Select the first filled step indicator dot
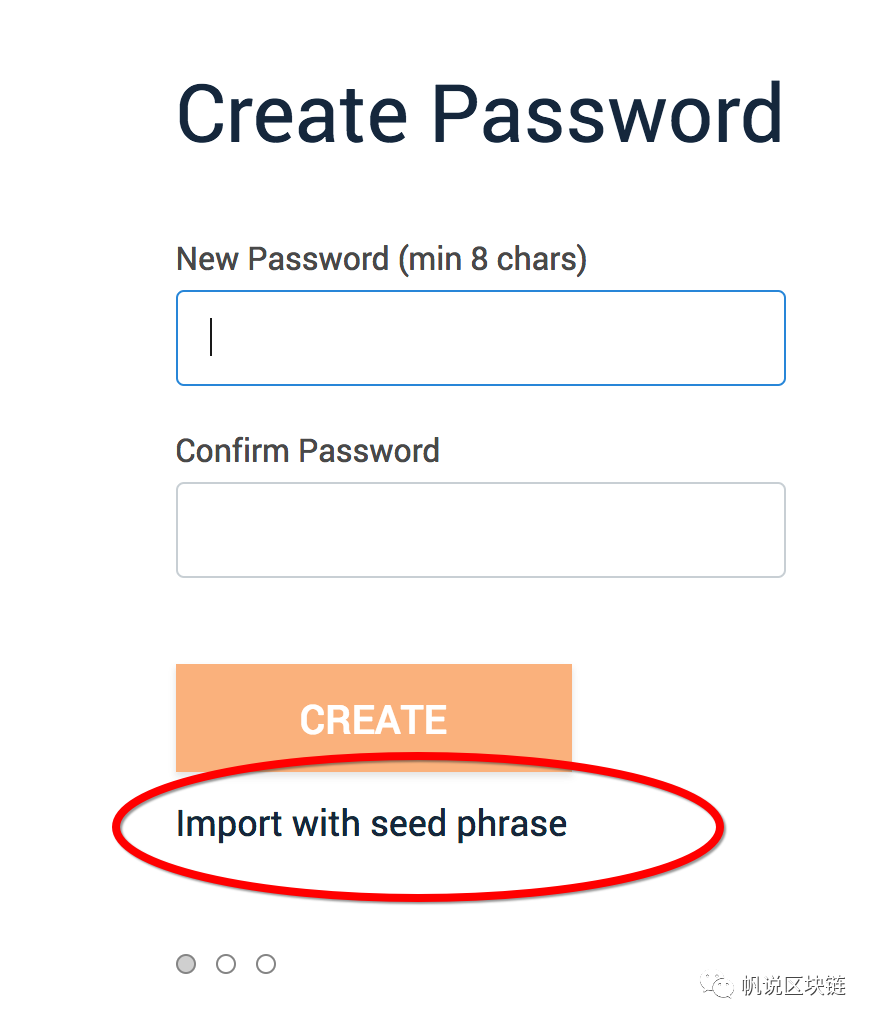 click(x=186, y=964)
